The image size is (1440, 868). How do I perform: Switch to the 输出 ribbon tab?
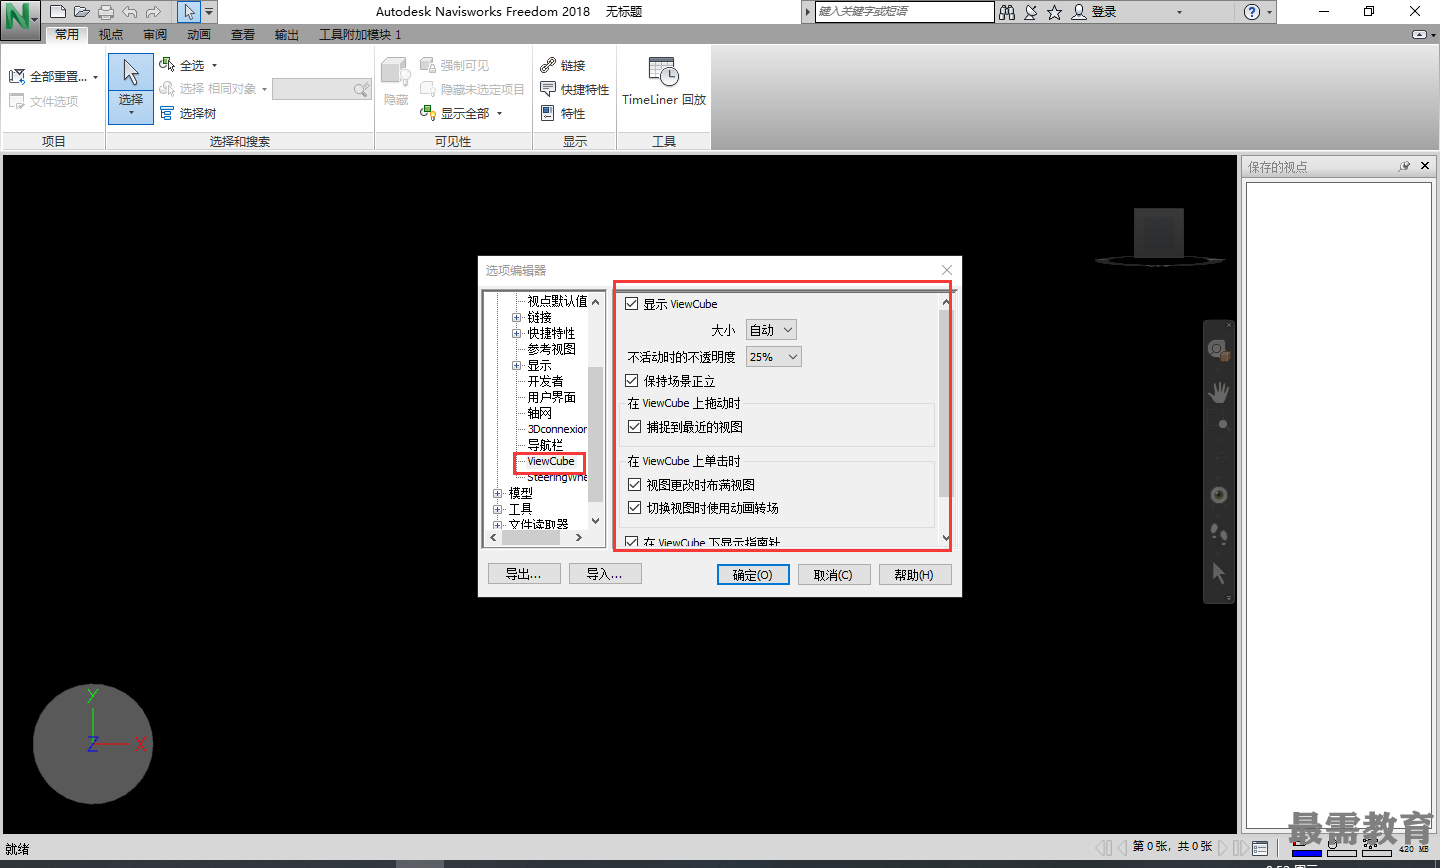point(287,34)
